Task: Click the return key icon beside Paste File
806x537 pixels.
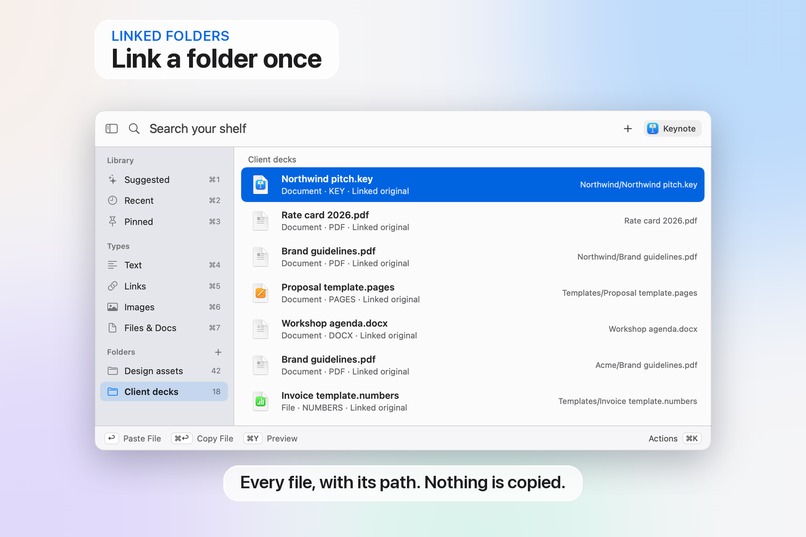Action: pyautogui.click(x=112, y=438)
